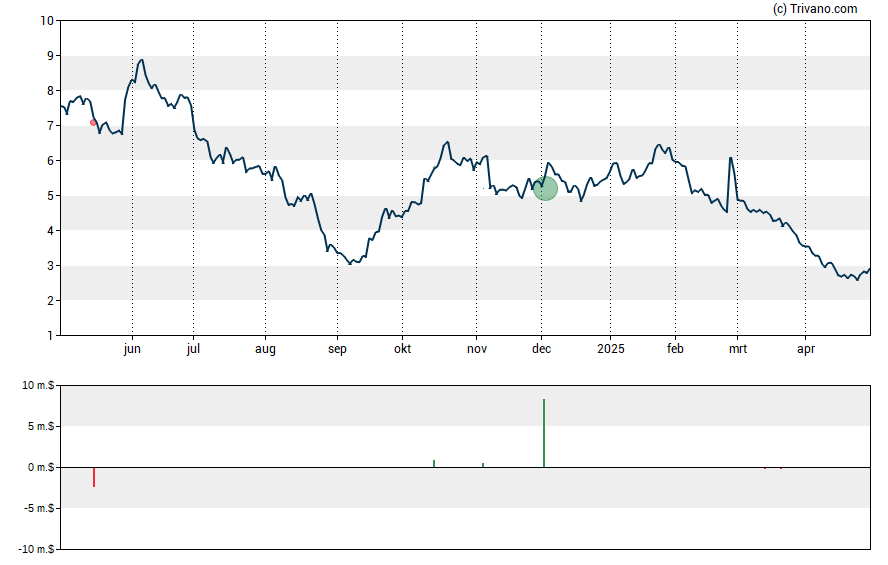888x565 pixels.
Task: Click the 'dec' x-axis label
Action: tap(541, 349)
